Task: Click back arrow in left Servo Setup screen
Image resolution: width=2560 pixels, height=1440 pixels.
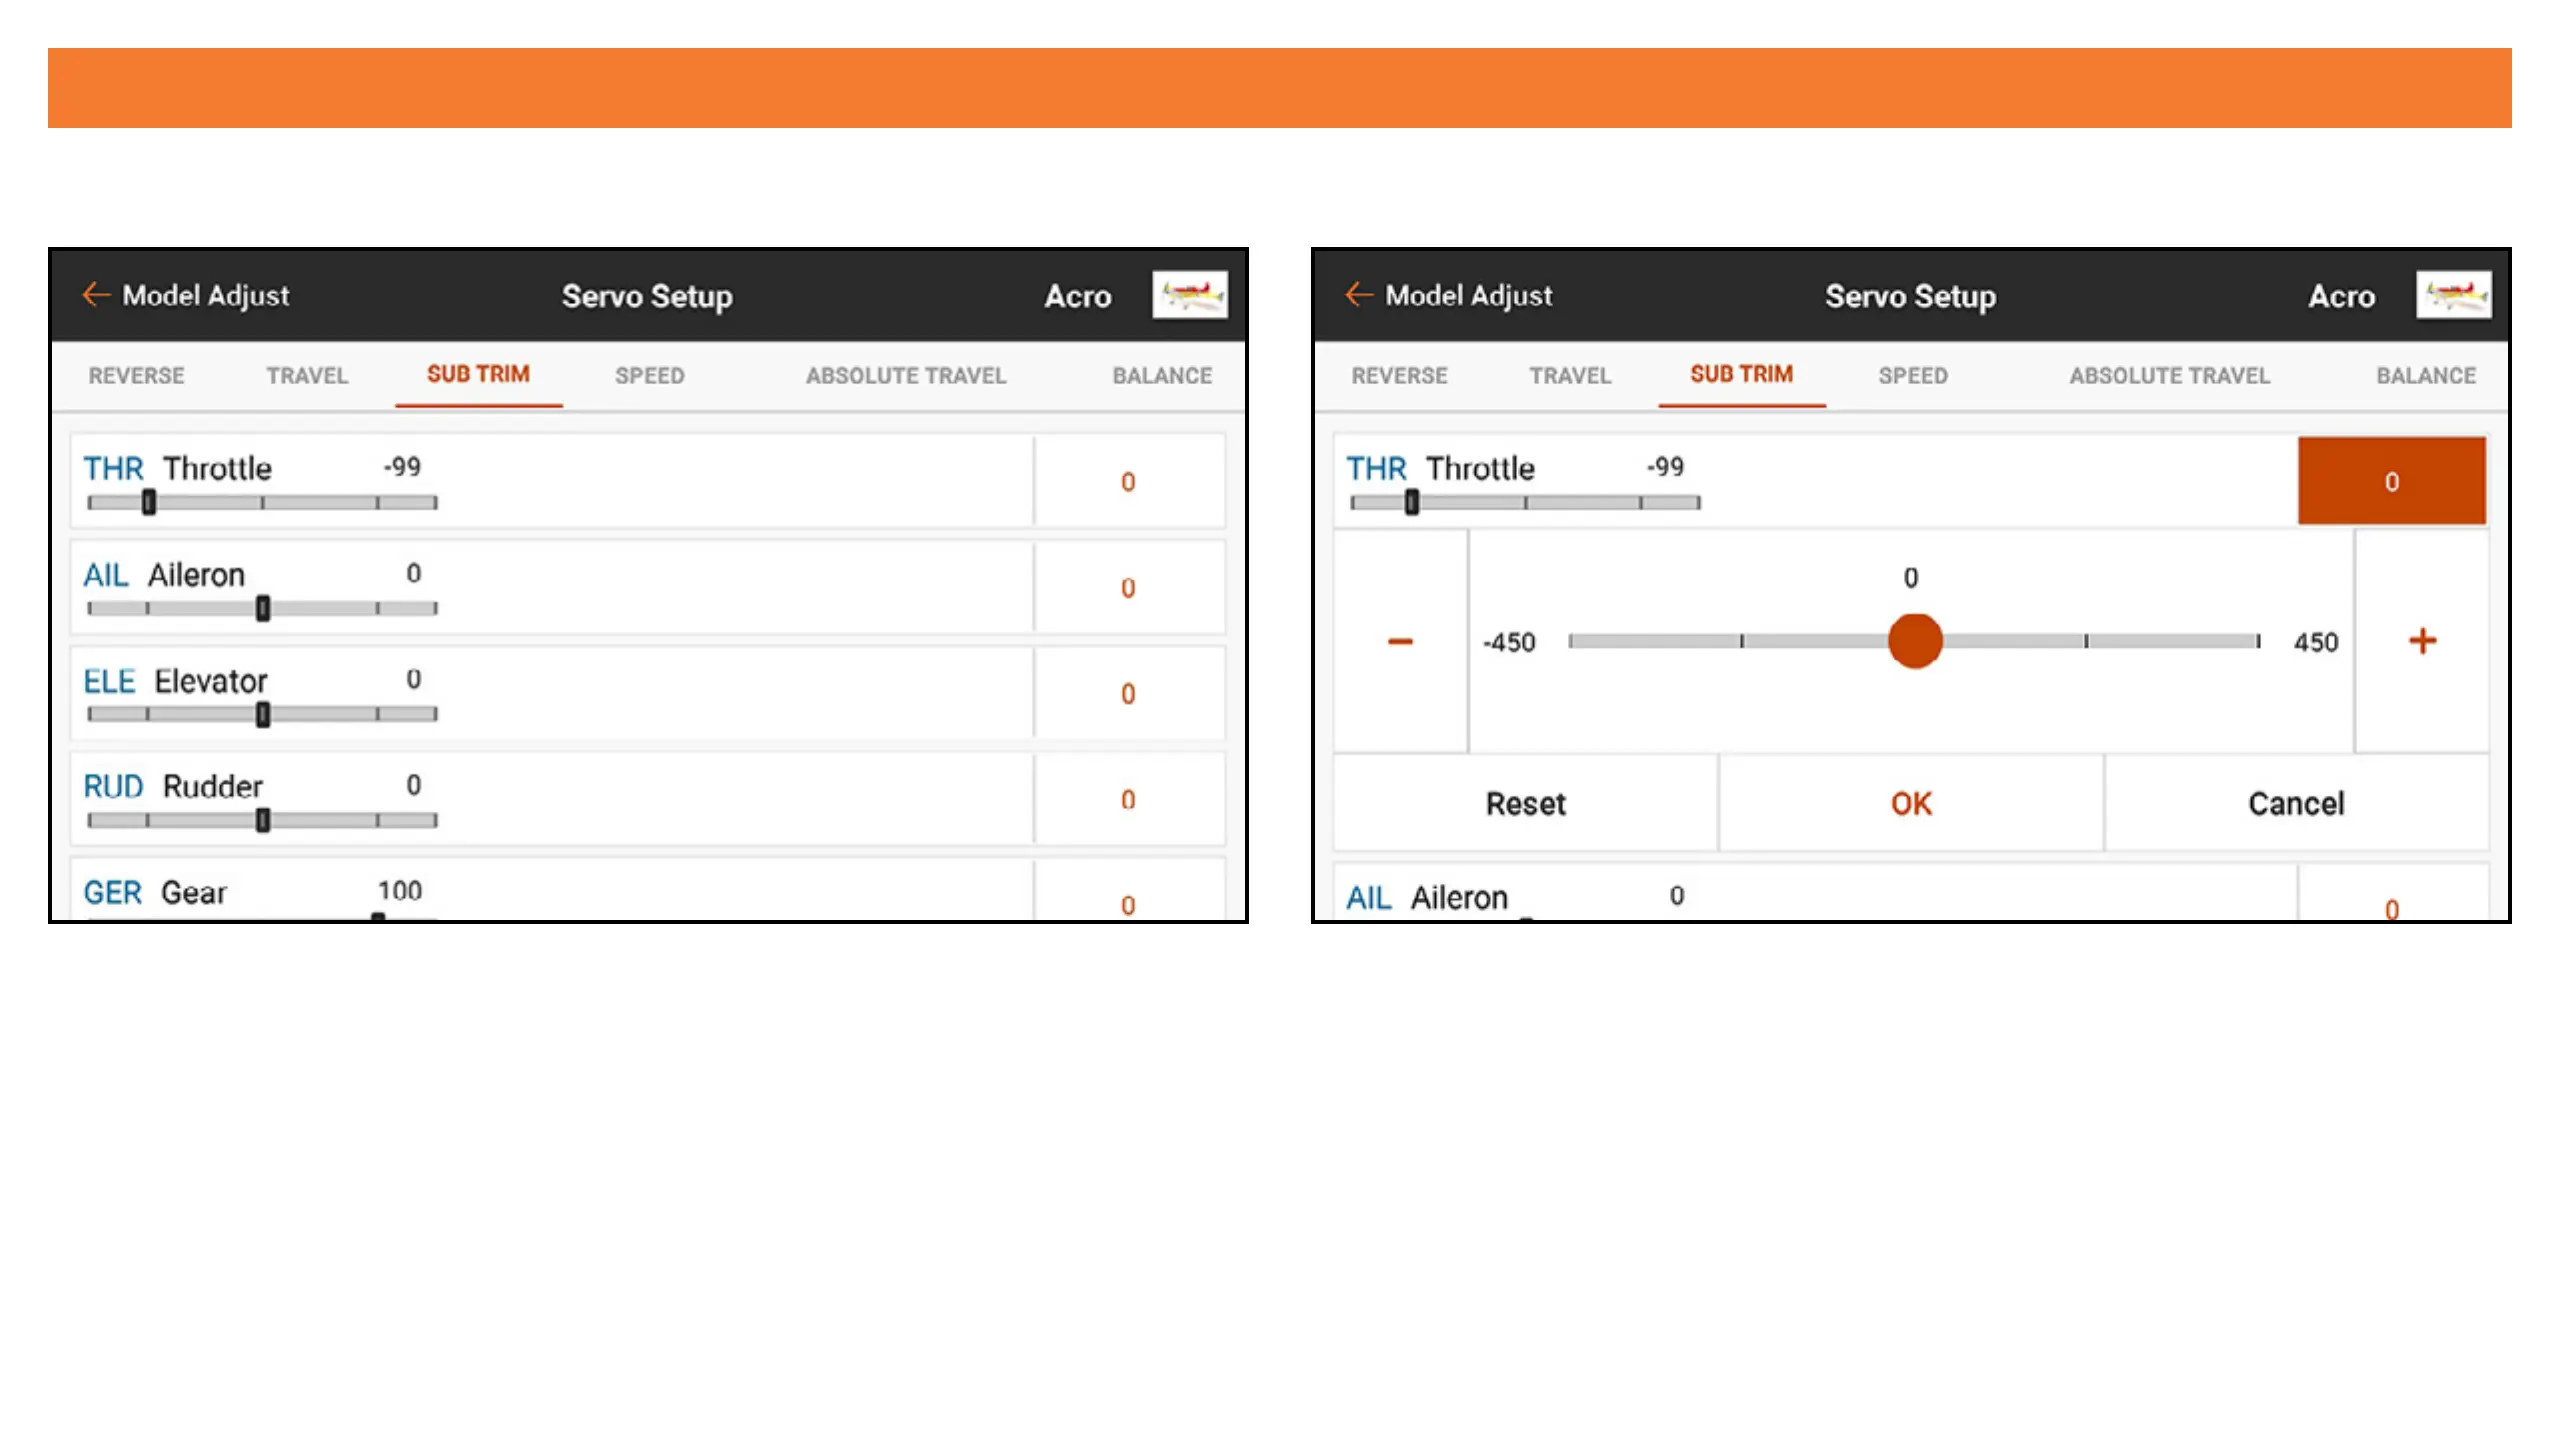Action: pyautogui.click(x=96, y=295)
